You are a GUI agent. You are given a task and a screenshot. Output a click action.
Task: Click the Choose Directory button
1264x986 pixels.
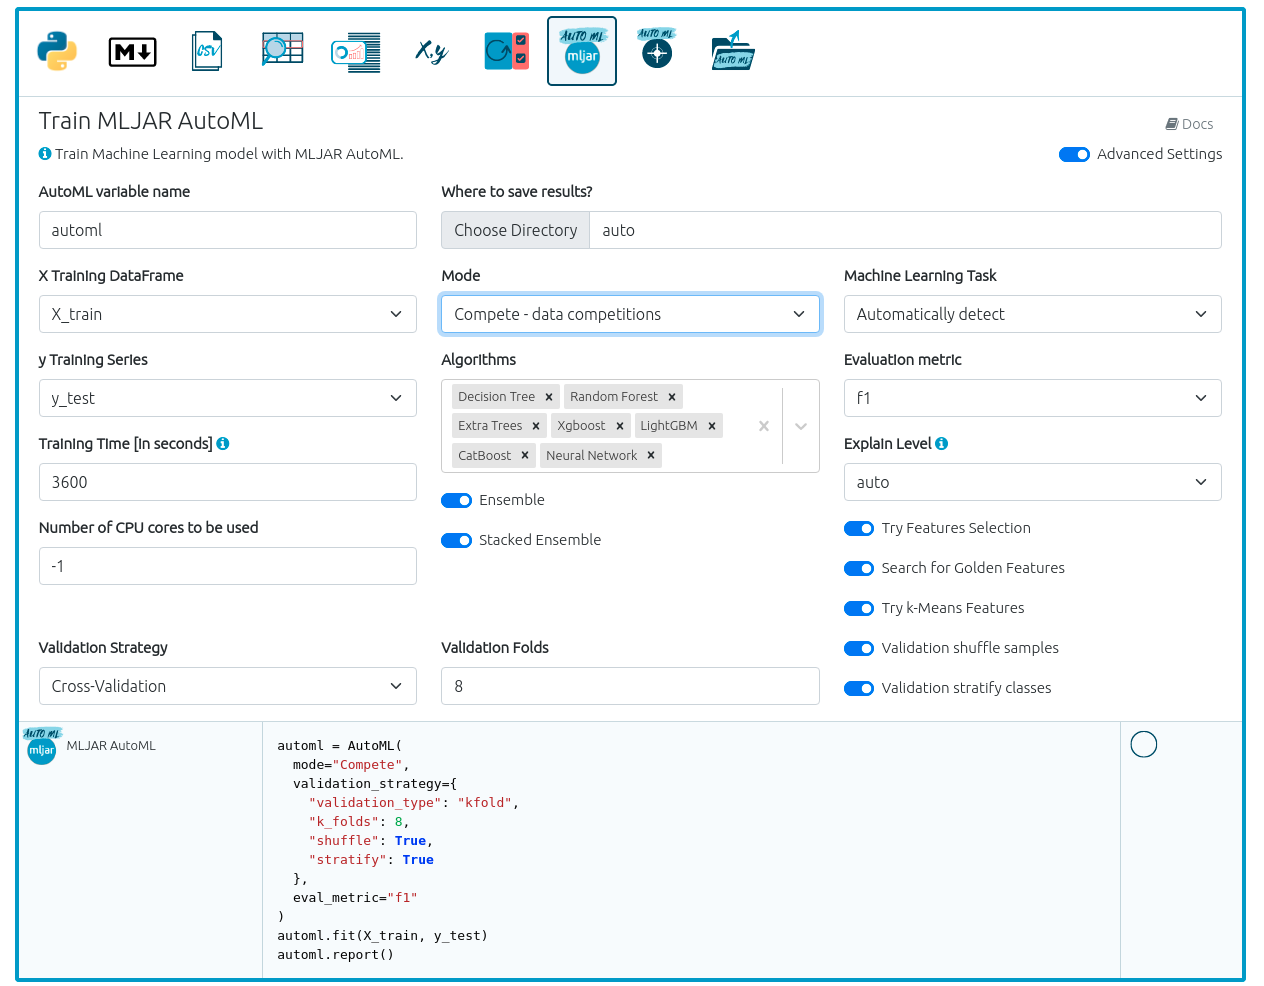(516, 230)
